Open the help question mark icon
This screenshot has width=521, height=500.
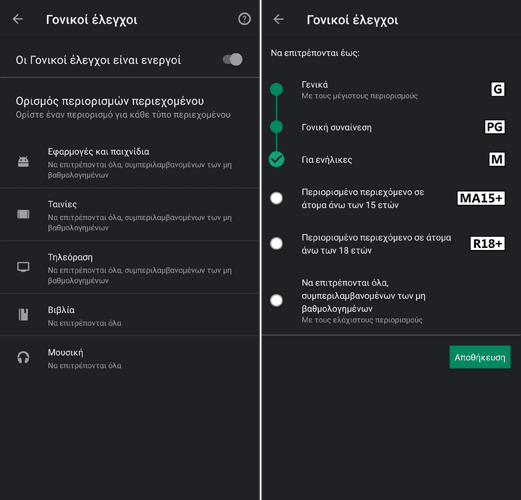coord(244,19)
